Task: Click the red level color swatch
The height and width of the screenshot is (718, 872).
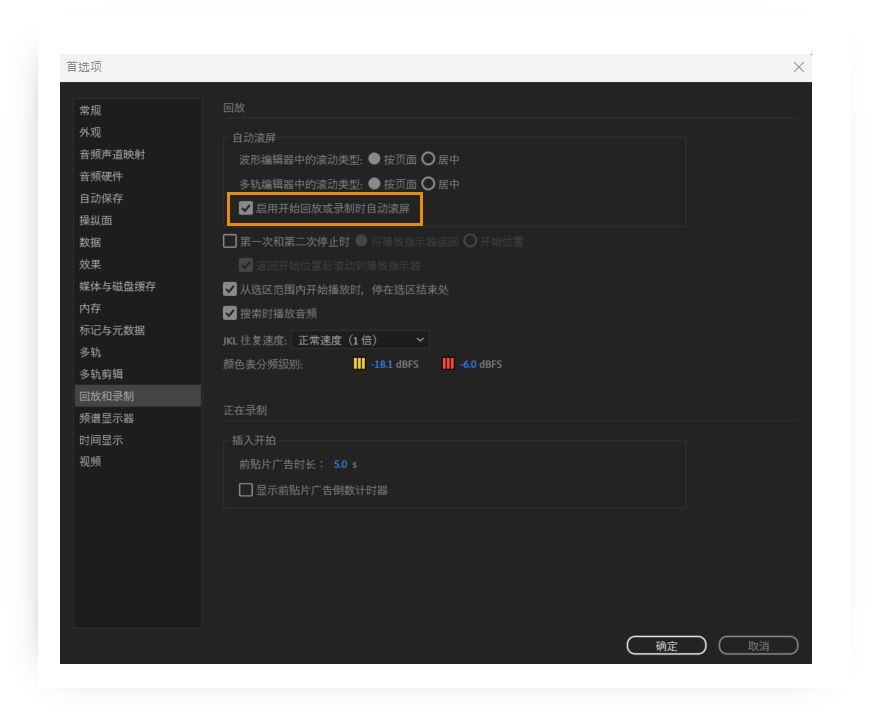Action: pos(448,364)
